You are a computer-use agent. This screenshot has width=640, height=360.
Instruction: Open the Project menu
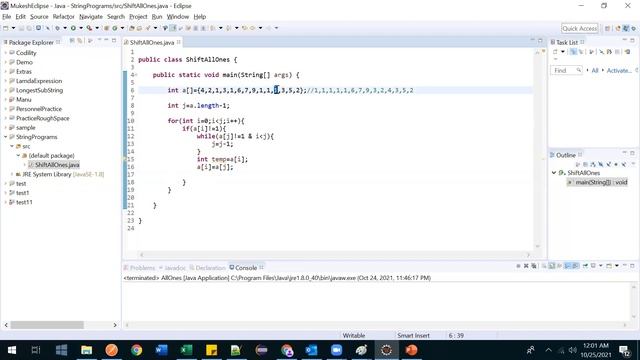tap(138, 17)
